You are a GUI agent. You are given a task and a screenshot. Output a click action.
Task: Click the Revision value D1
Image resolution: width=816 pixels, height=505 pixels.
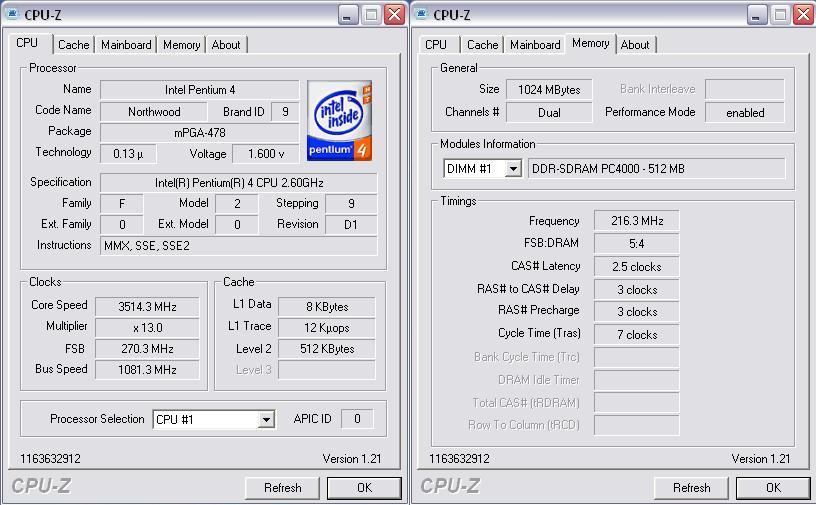coord(351,224)
